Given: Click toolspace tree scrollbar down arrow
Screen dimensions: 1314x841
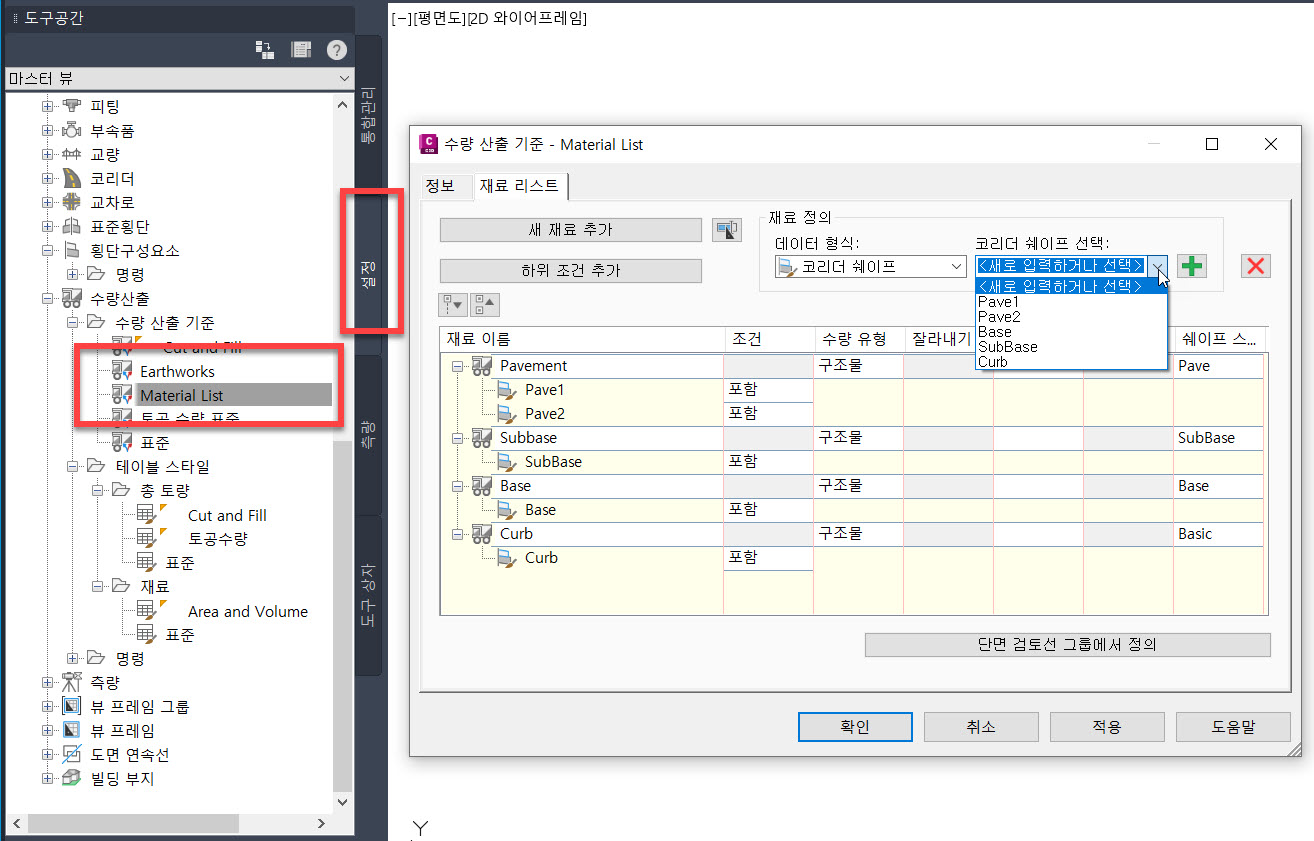Looking at the screenshot, I should (x=344, y=802).
